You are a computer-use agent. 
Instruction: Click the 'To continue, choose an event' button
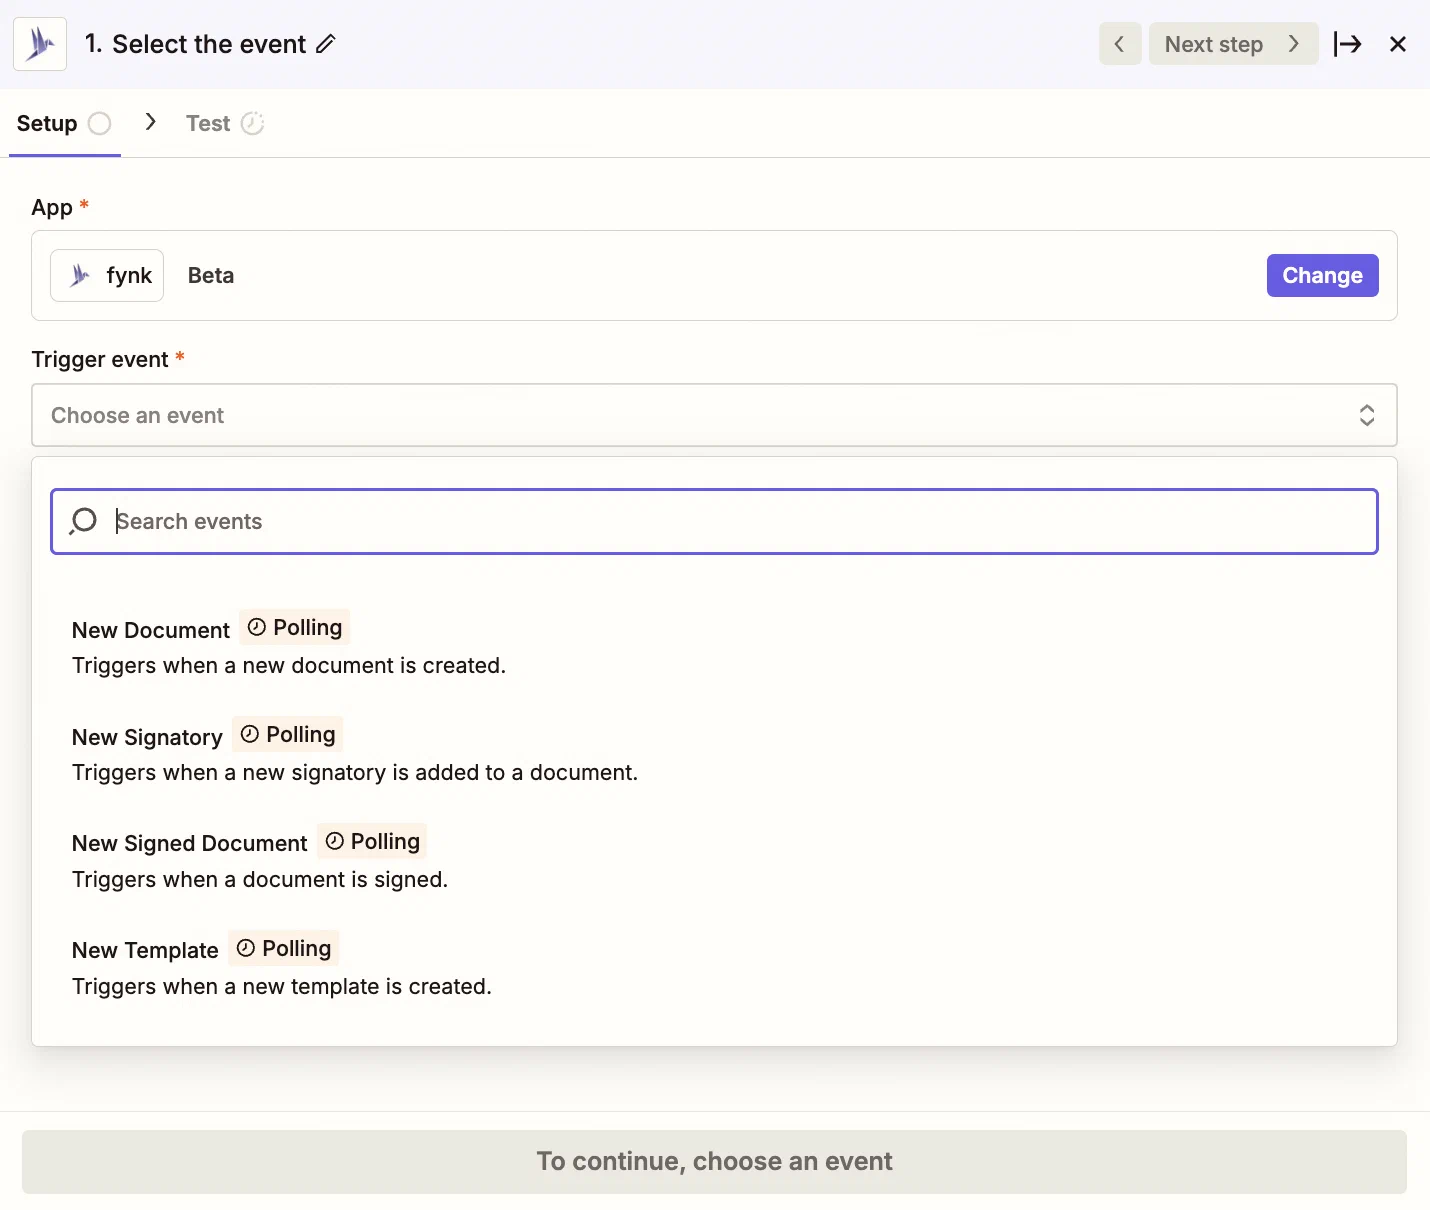point(714,1162)
